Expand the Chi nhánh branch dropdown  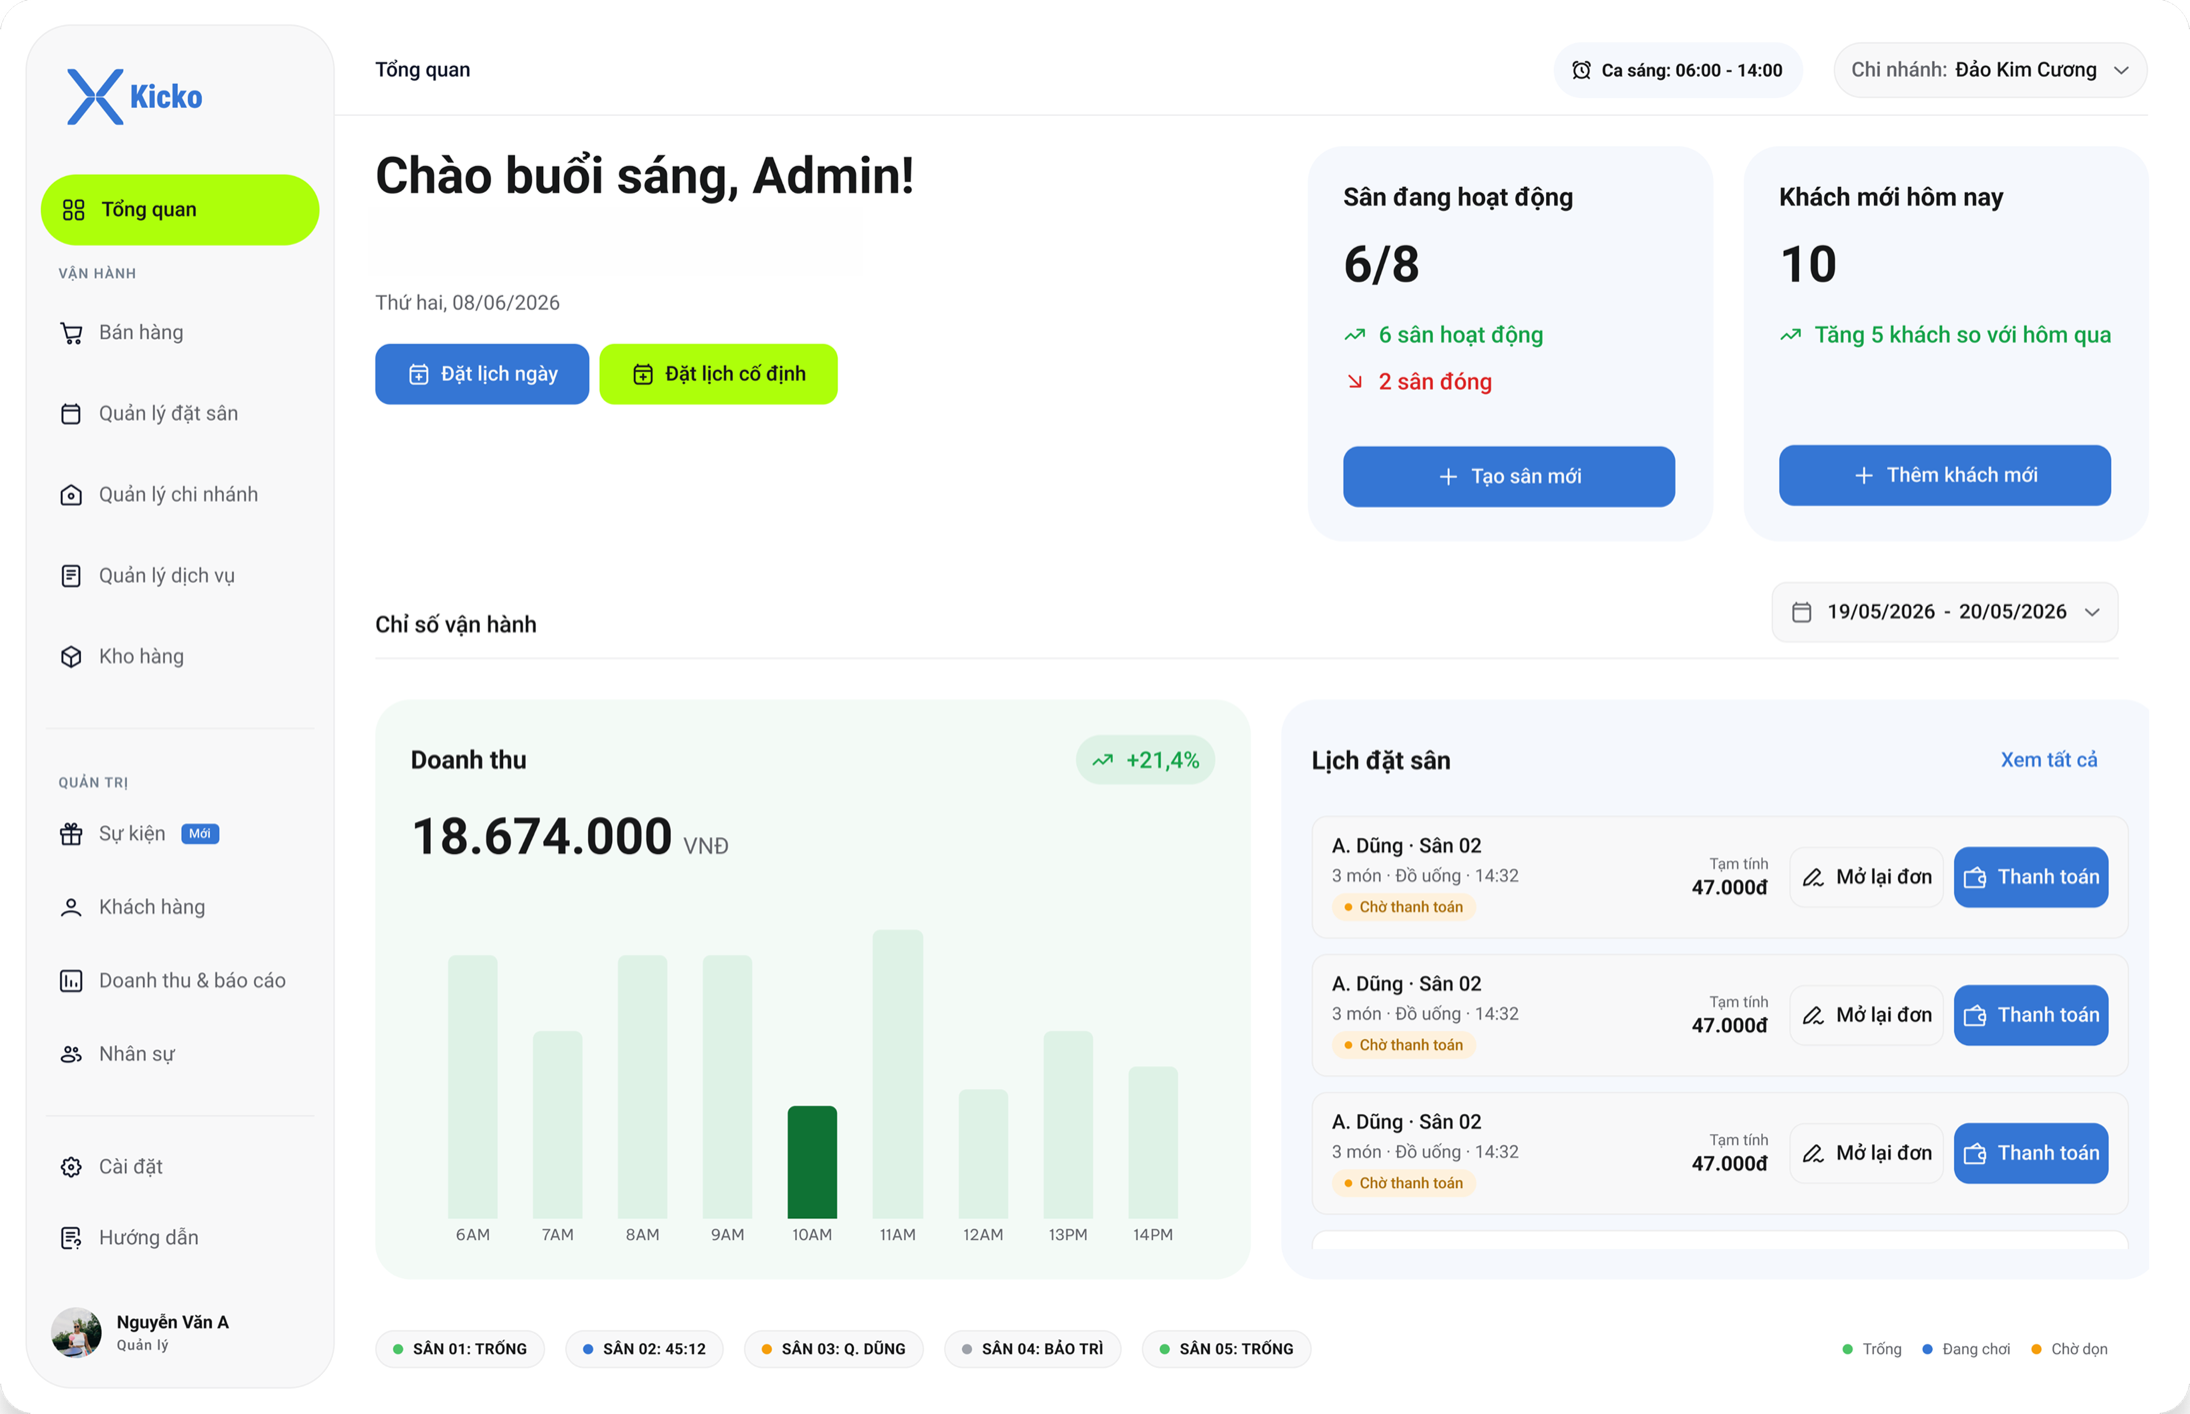click(x=1990, y=70)
